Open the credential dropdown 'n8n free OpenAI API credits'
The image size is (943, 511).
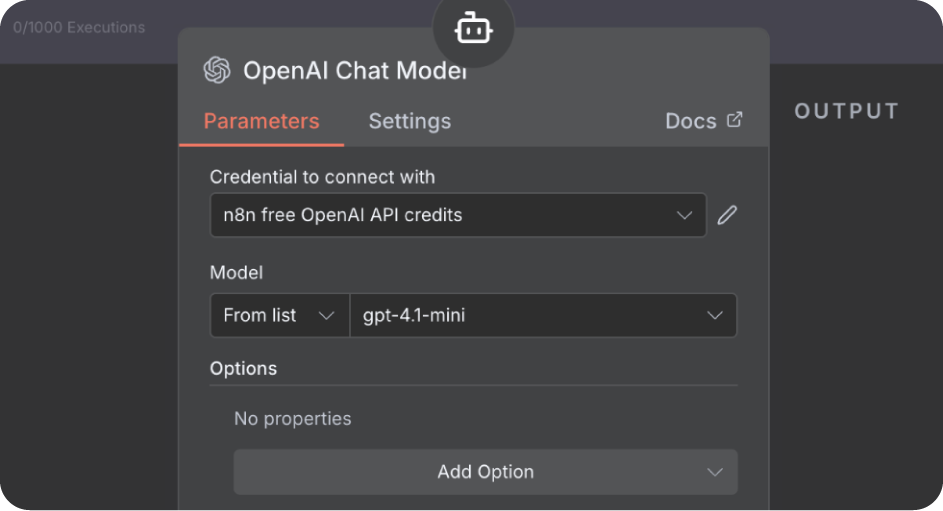458,215
